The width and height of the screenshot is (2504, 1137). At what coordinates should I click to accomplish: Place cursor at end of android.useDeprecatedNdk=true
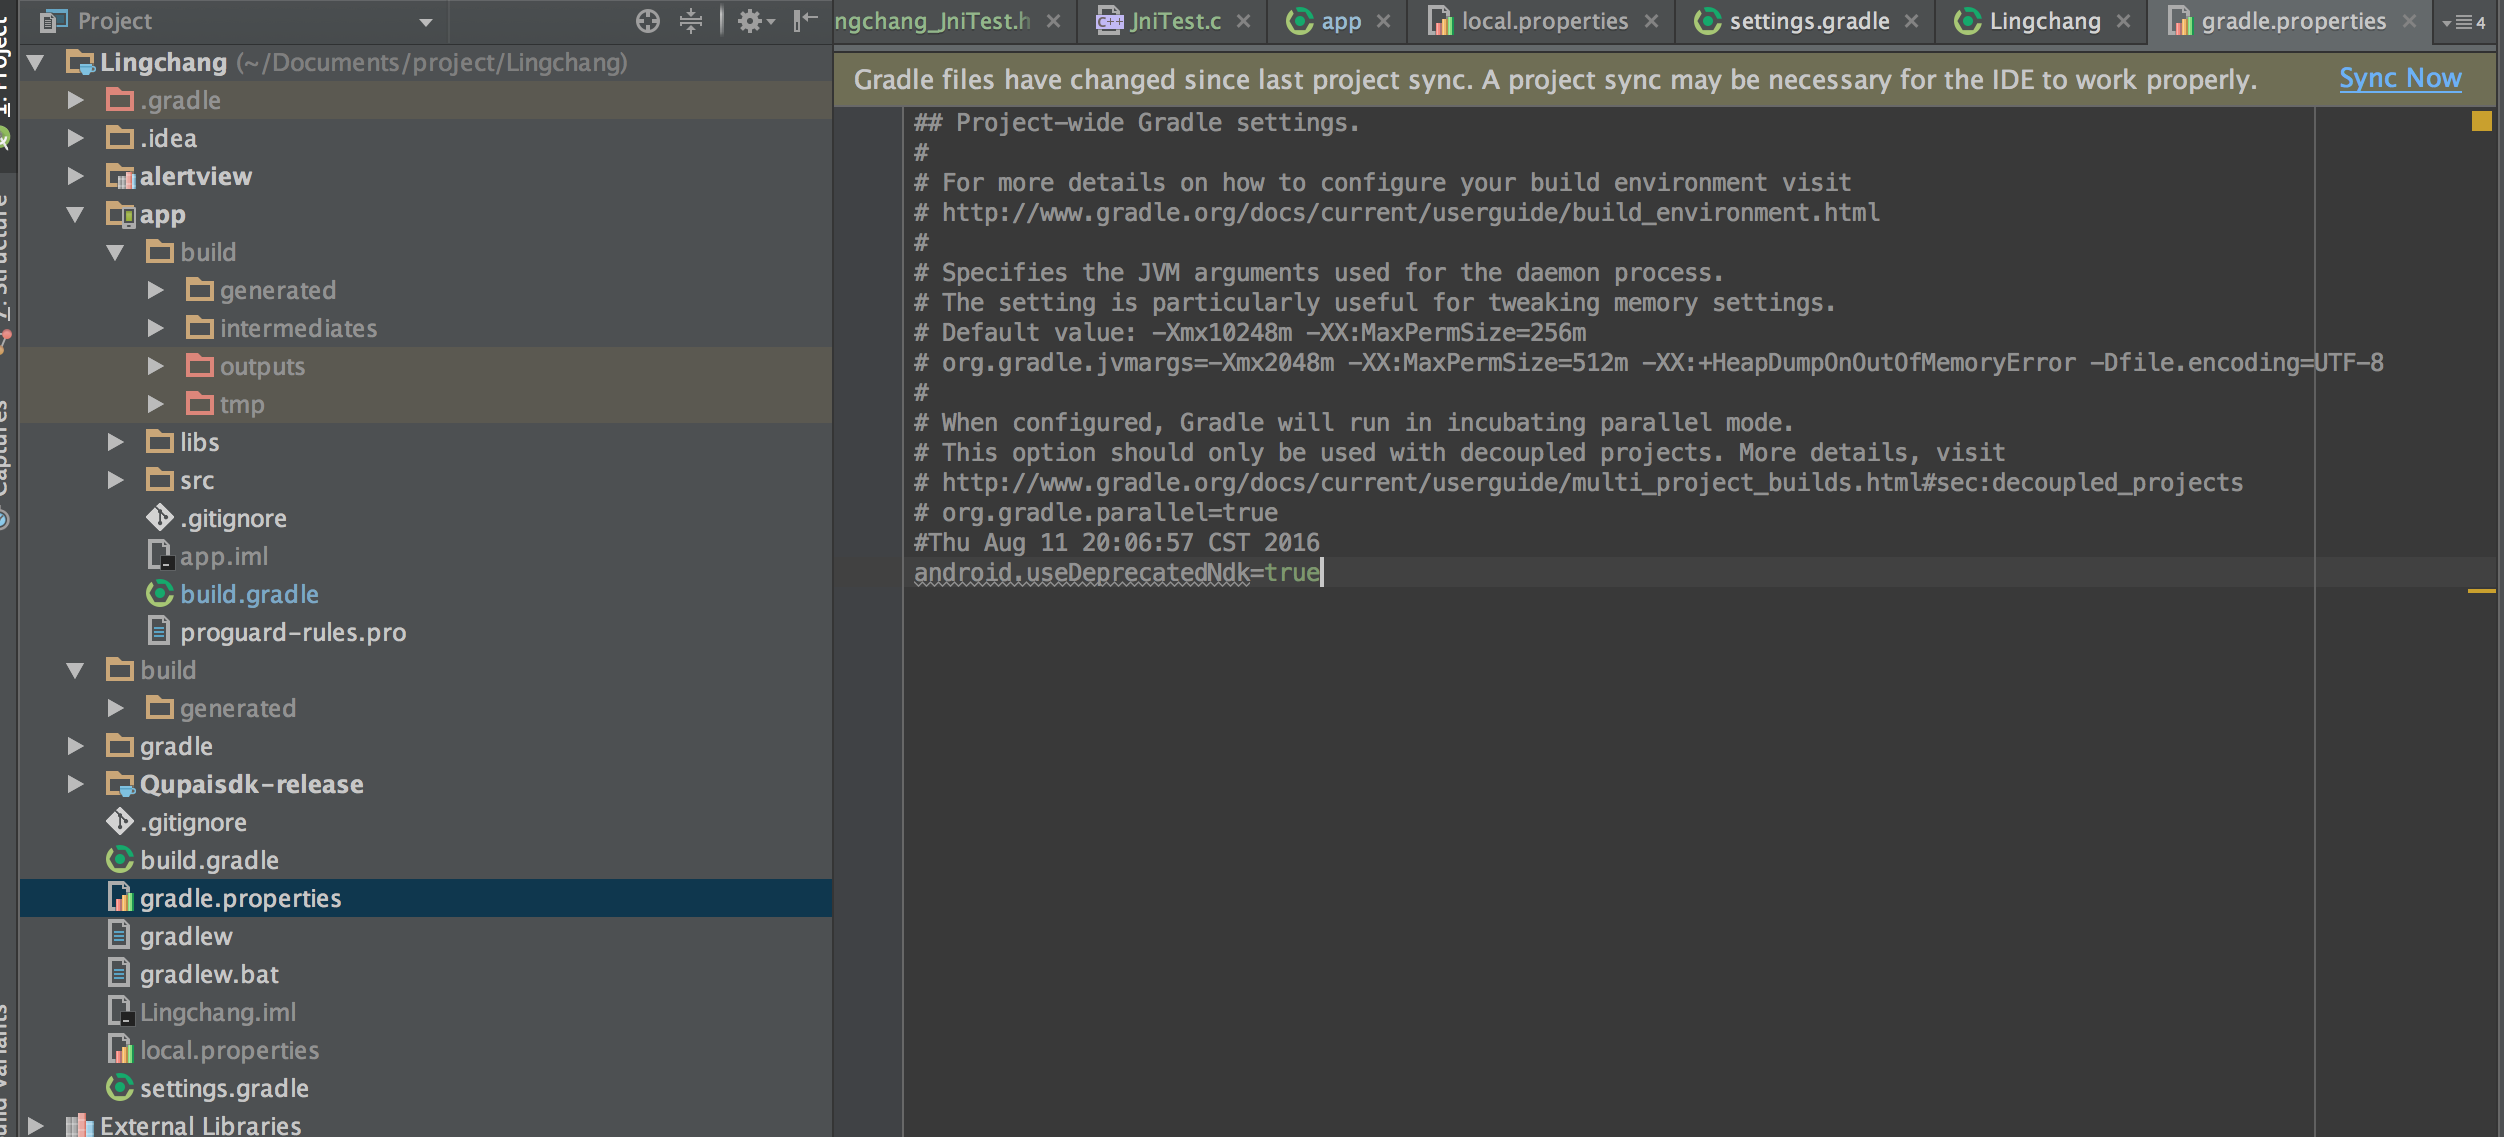tap(1321, 573)
